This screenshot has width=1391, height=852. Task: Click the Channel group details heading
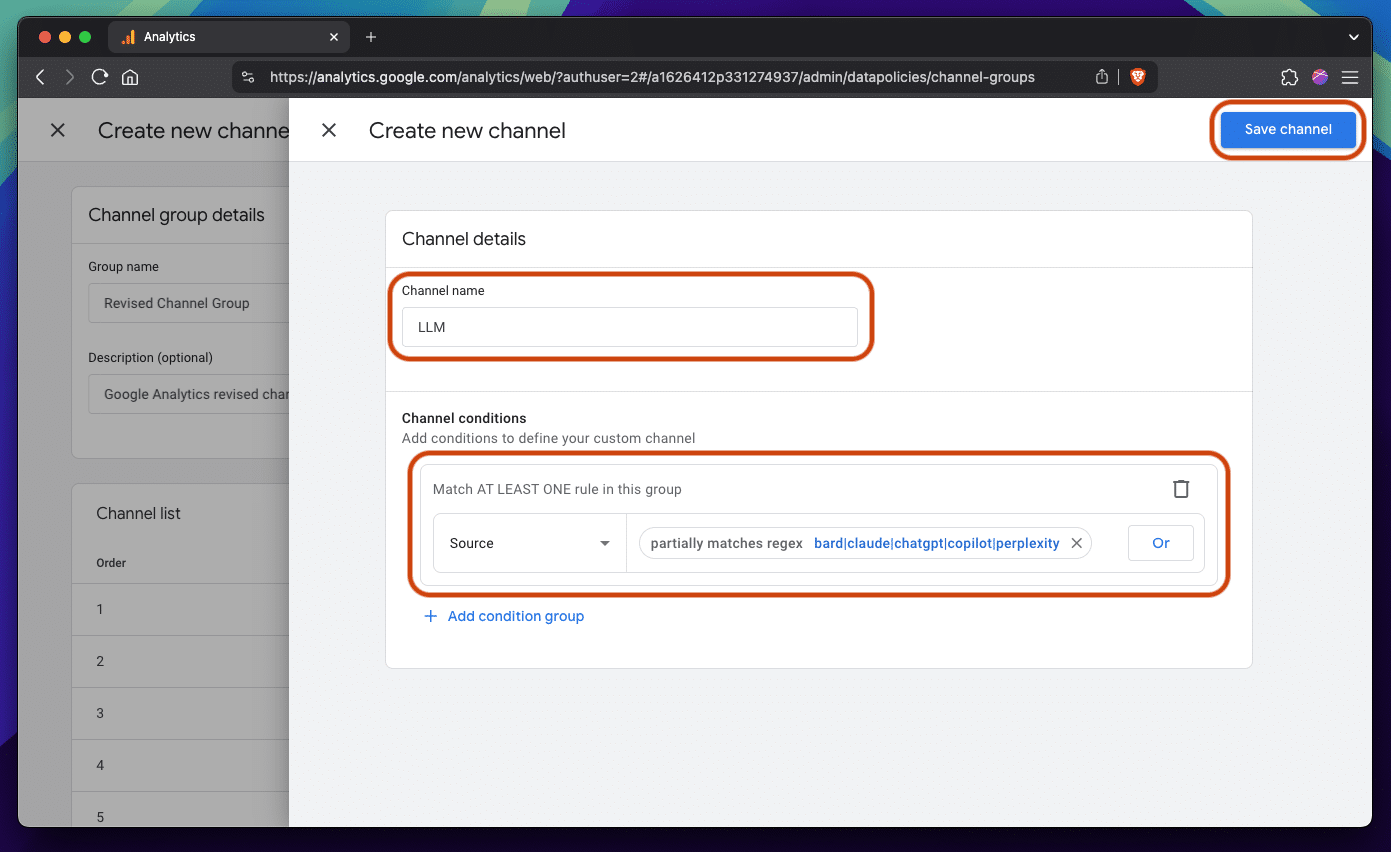pyautogui.click(x=176, y=215)
